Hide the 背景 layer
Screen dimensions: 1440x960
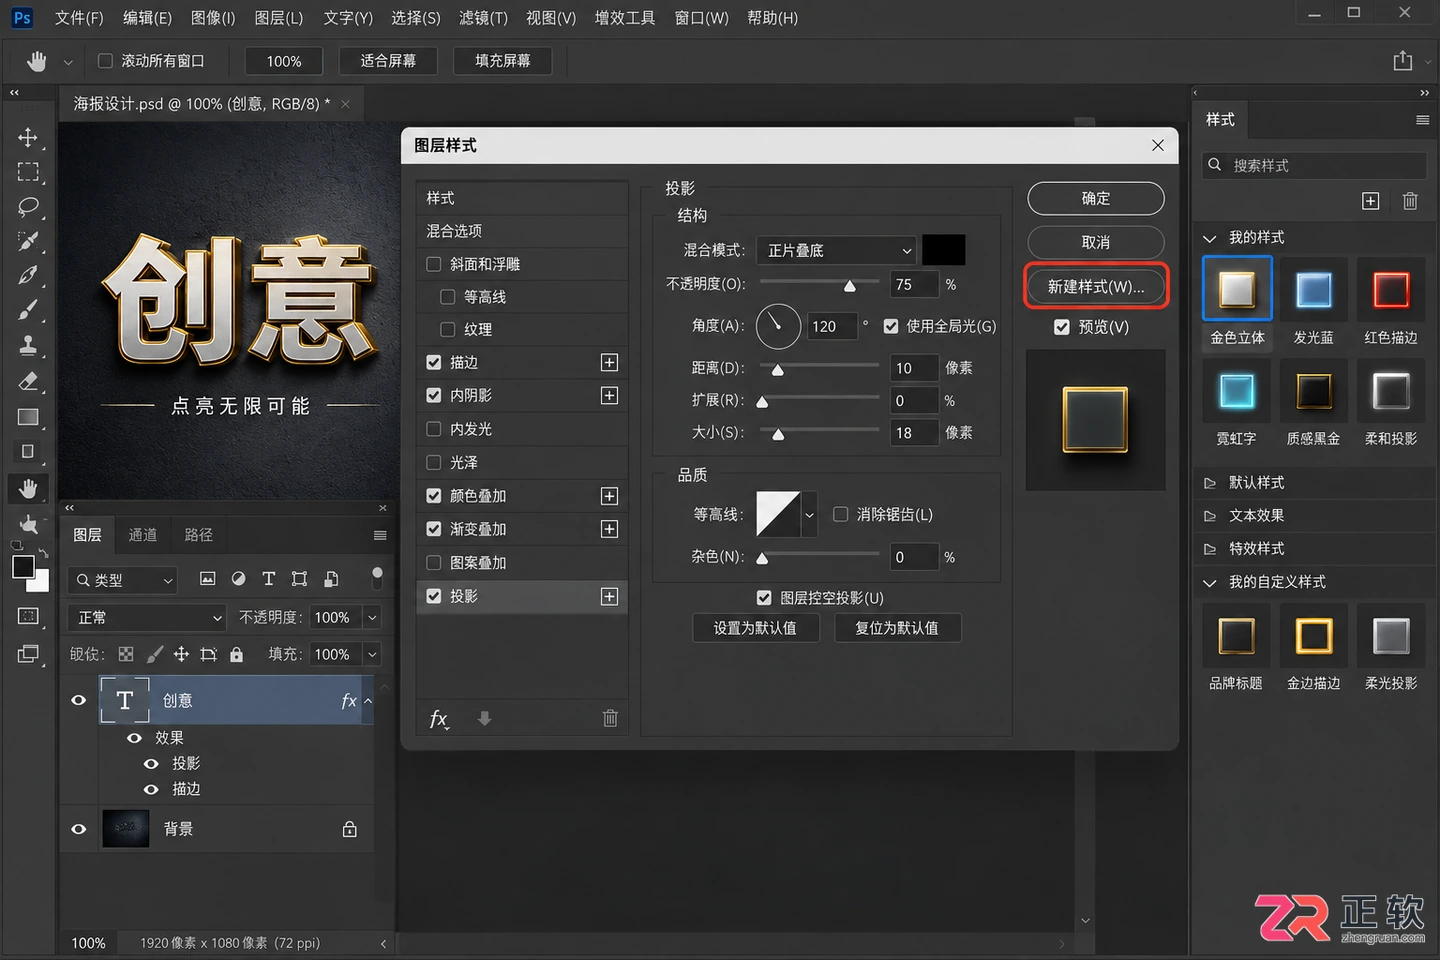[x=79, y=829]
